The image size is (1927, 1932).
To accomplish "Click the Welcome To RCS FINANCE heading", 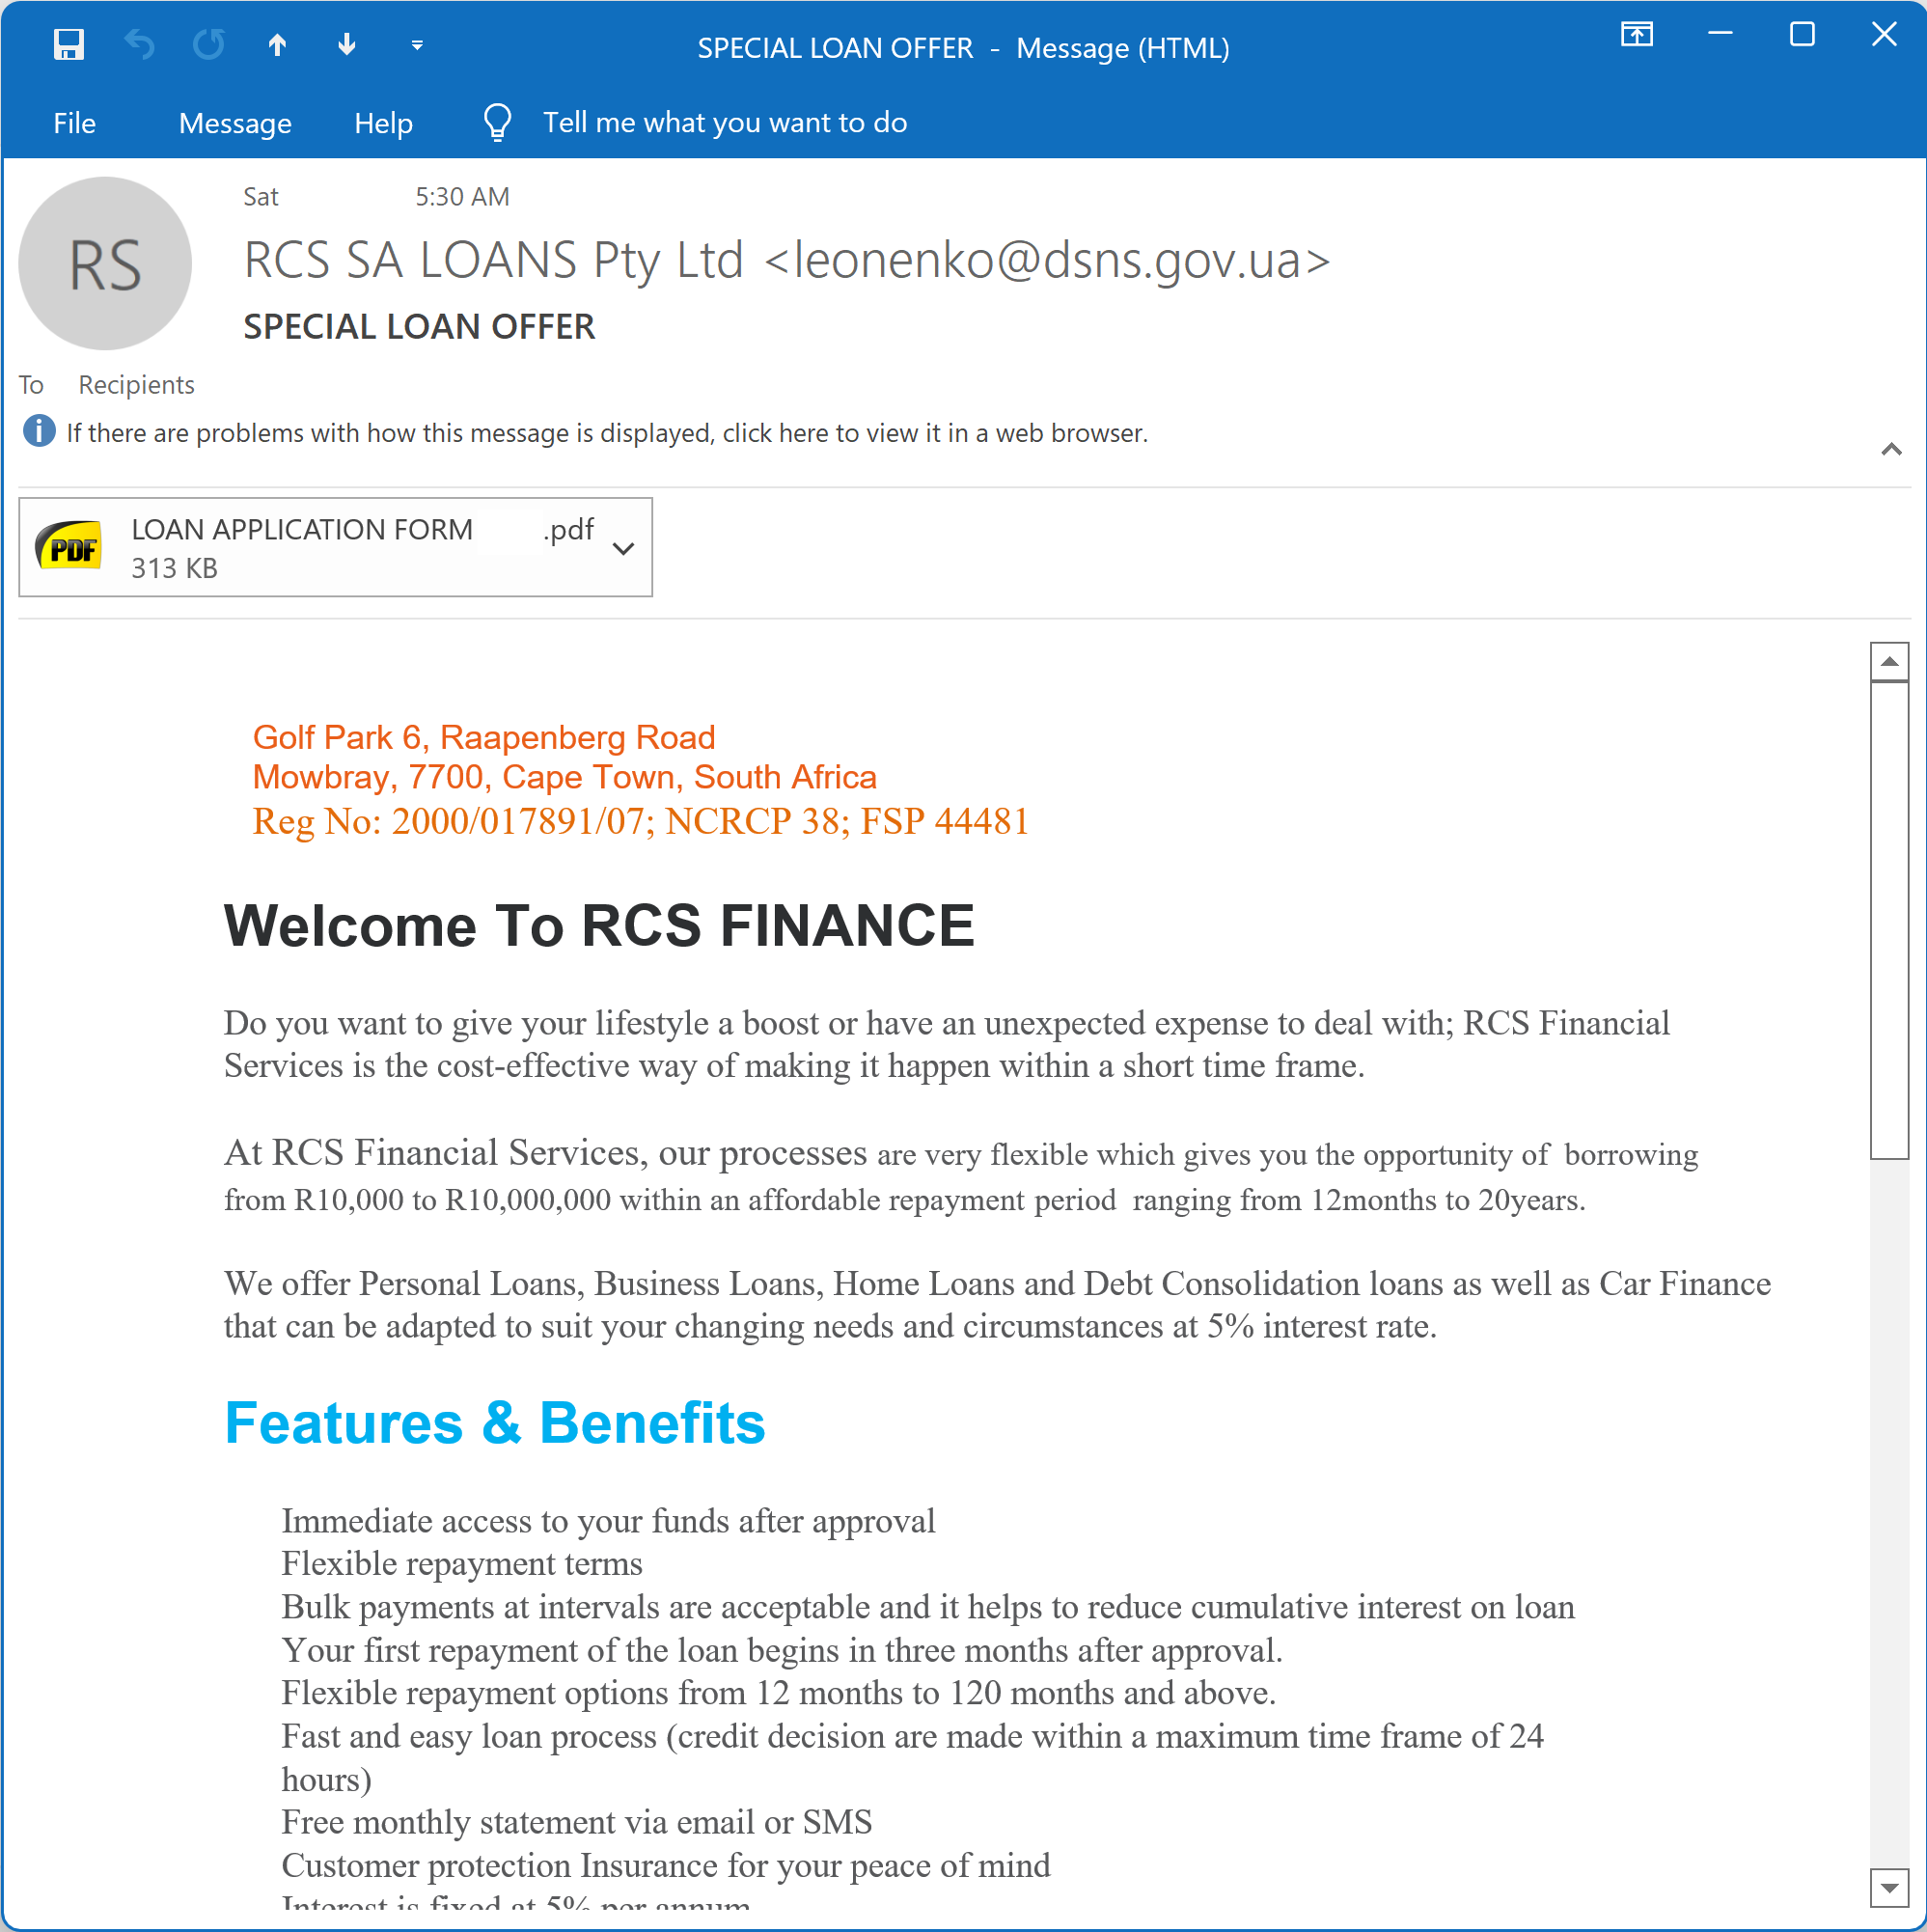I will [x=599, y=926].
